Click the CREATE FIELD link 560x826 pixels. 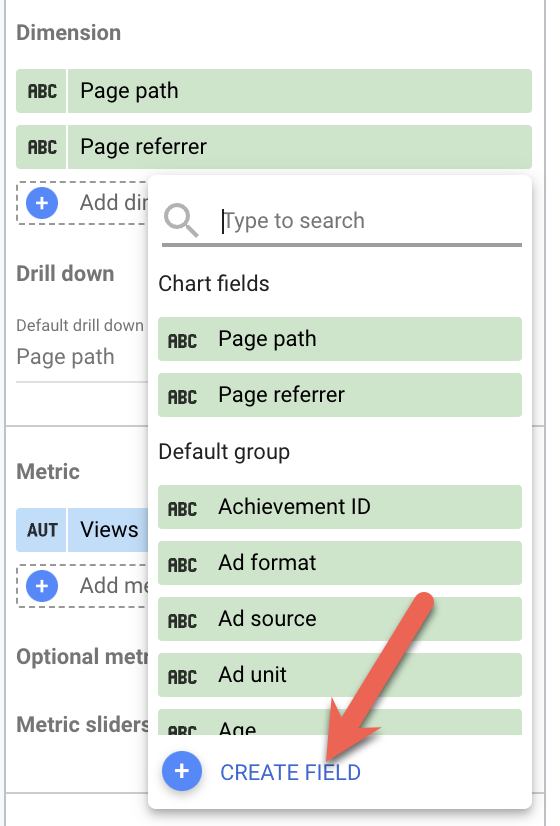[290, 772]
